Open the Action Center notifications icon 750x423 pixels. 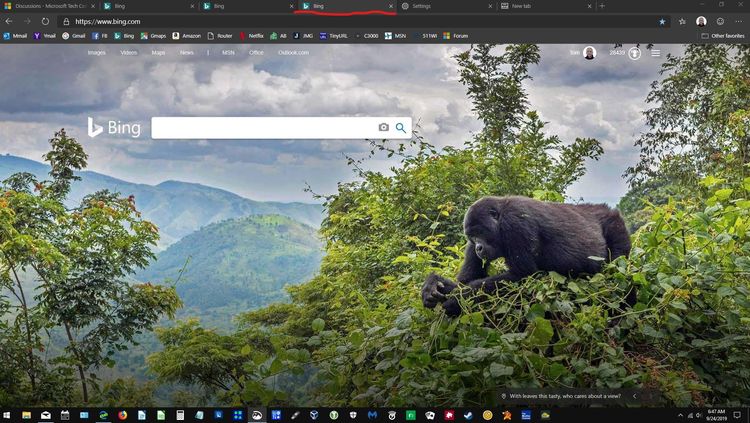pos(738,415)
